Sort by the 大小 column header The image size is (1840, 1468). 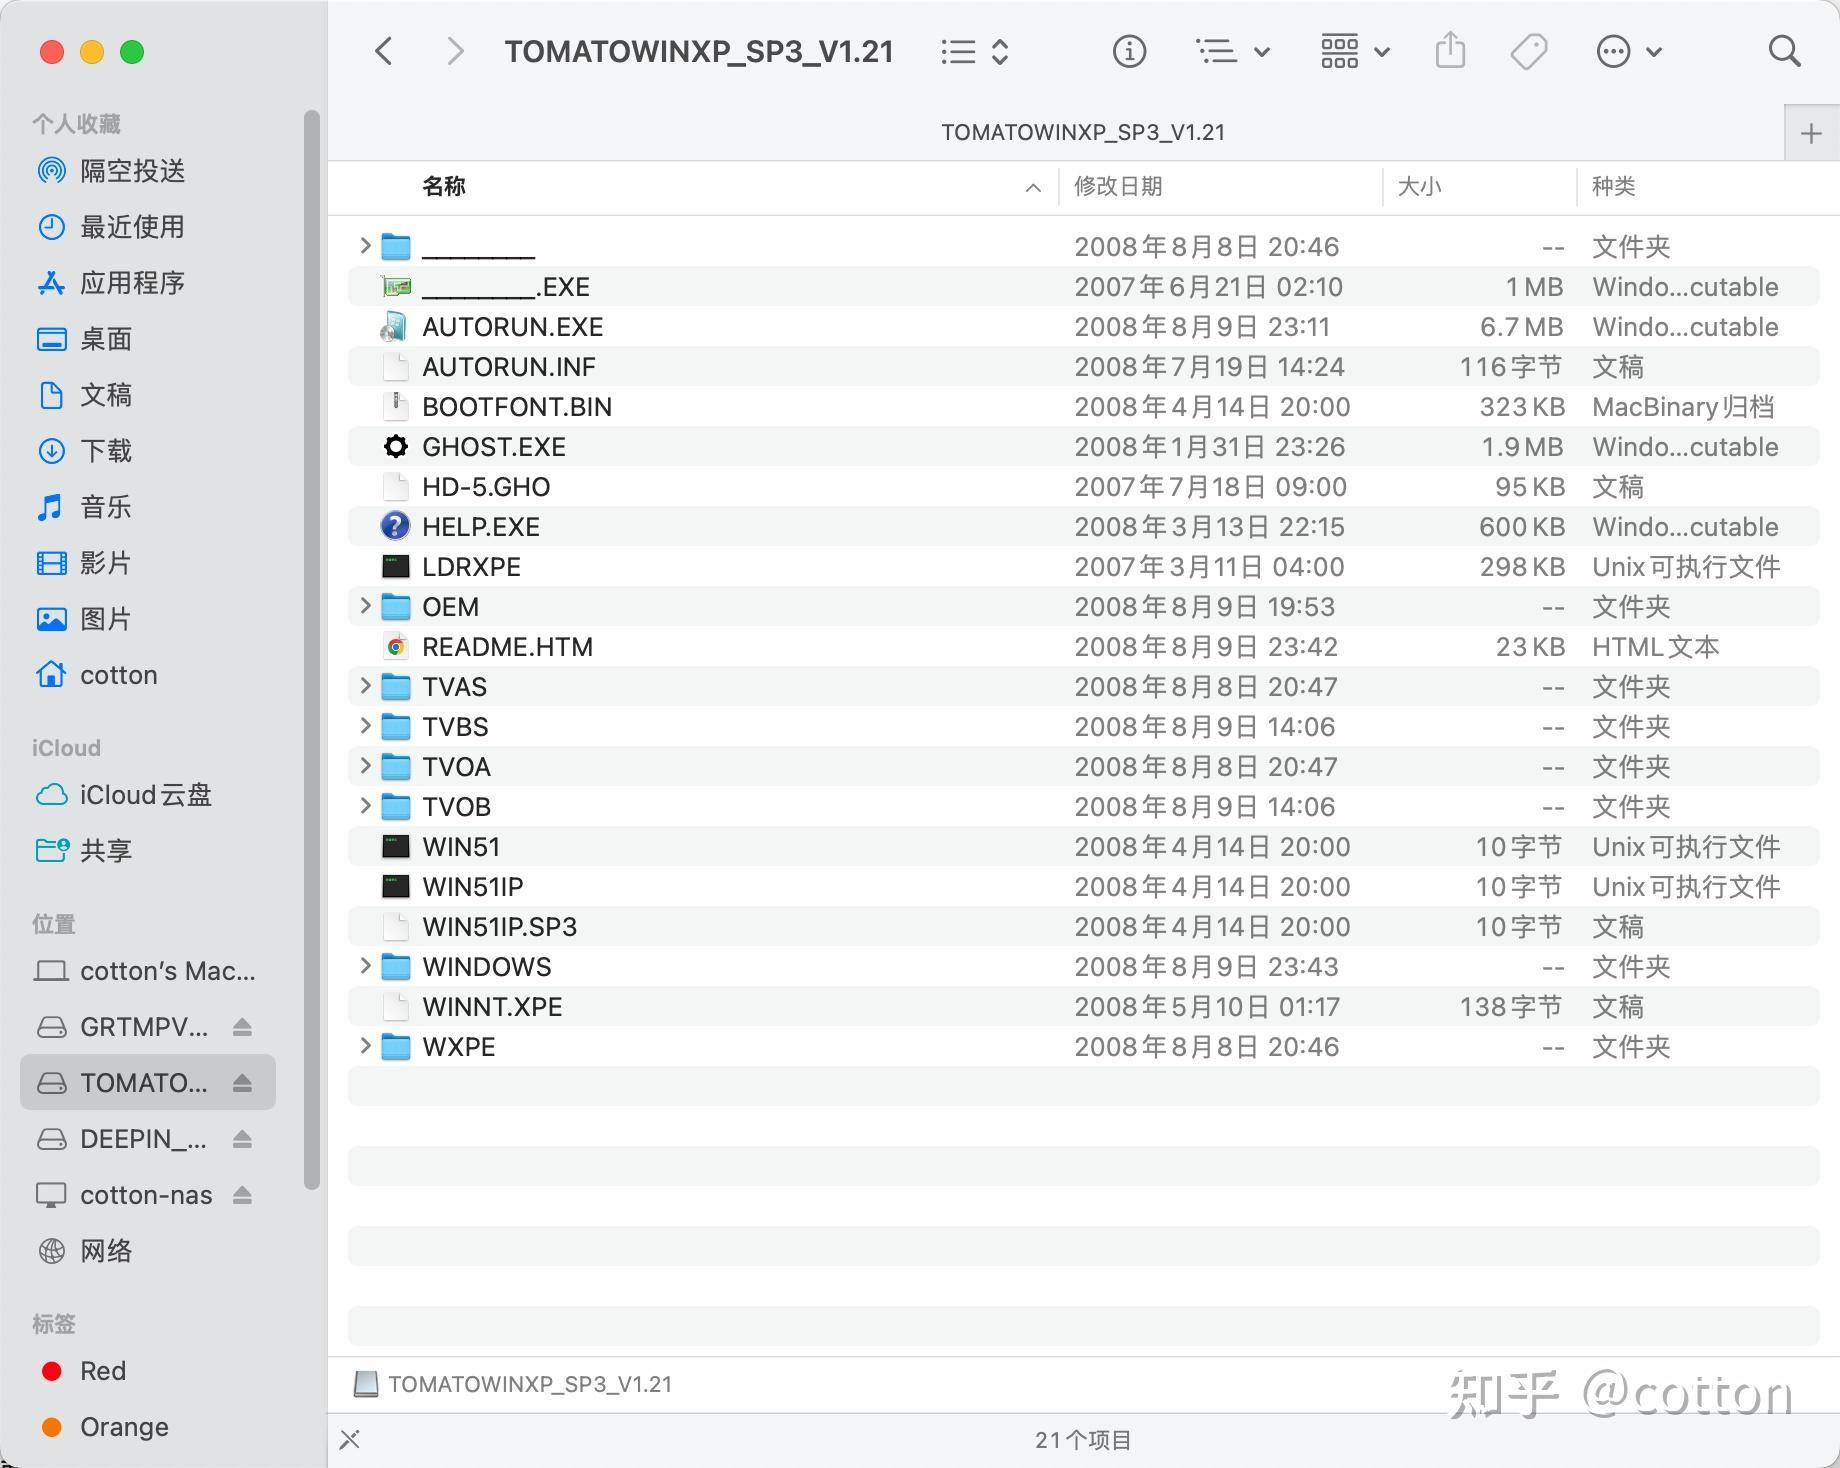[1419, 186]
